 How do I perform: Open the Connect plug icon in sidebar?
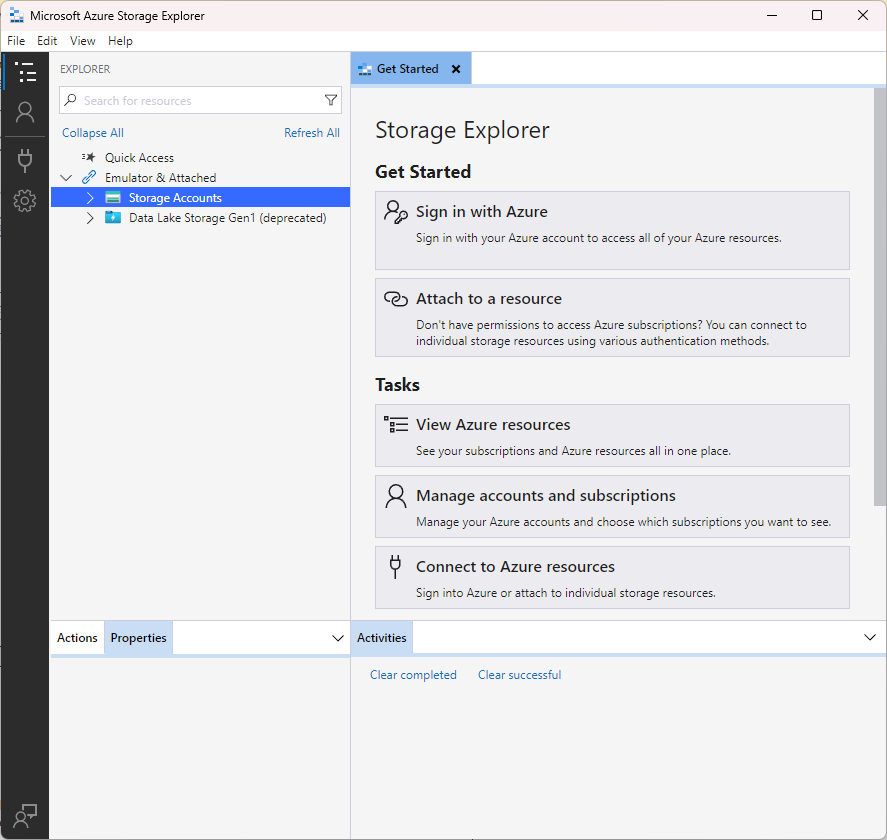click(x=25, y=160)
